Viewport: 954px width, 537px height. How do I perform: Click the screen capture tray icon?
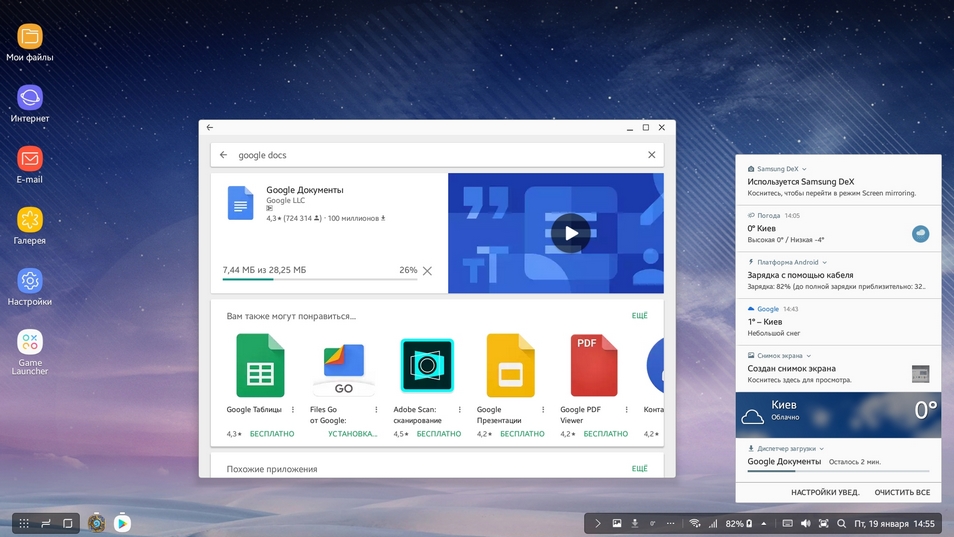tap(823, 524)
